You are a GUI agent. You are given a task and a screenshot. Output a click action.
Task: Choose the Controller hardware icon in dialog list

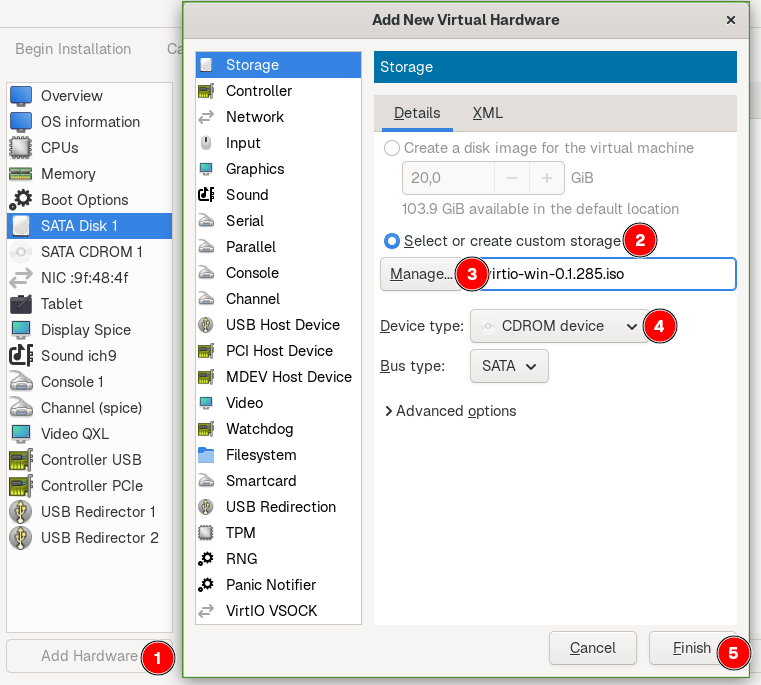[206, 91]
